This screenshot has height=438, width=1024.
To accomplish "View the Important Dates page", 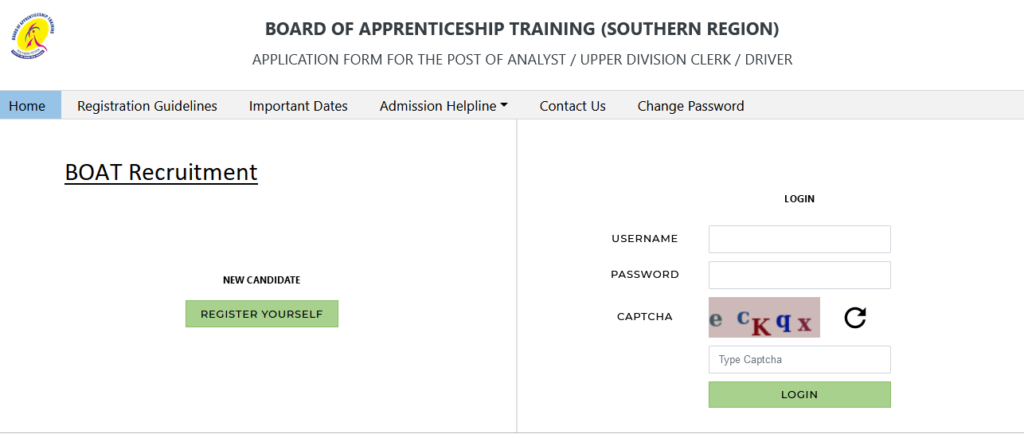I will pos(298,106).
